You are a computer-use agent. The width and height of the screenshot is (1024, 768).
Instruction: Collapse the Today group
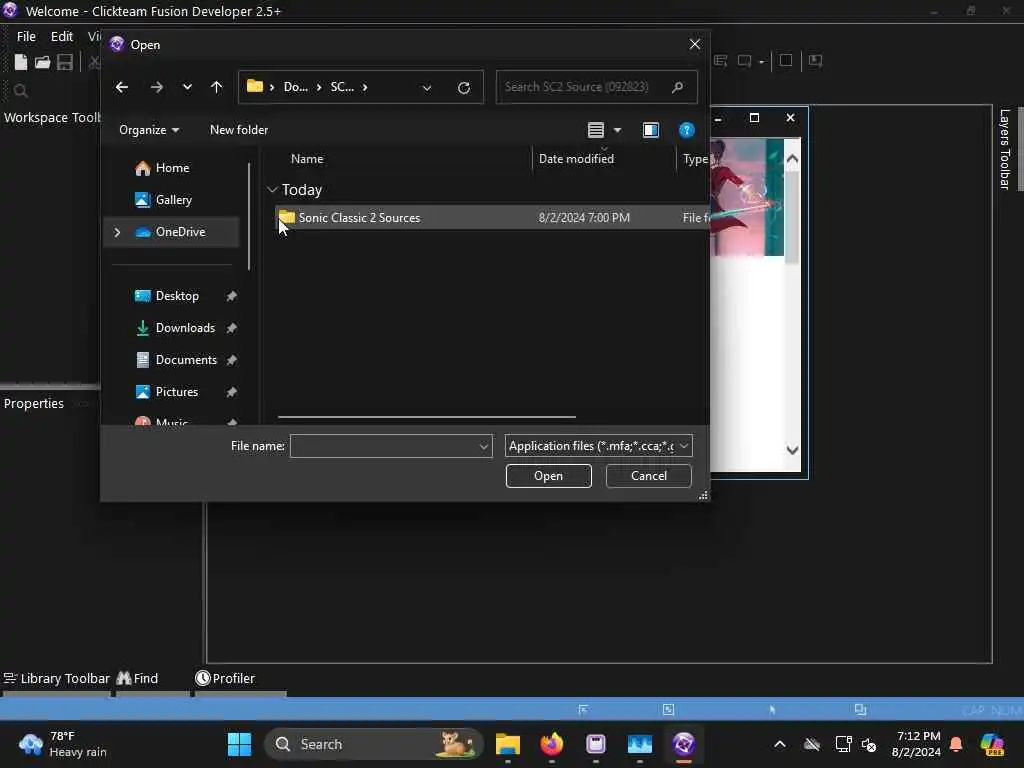(272, 190)
